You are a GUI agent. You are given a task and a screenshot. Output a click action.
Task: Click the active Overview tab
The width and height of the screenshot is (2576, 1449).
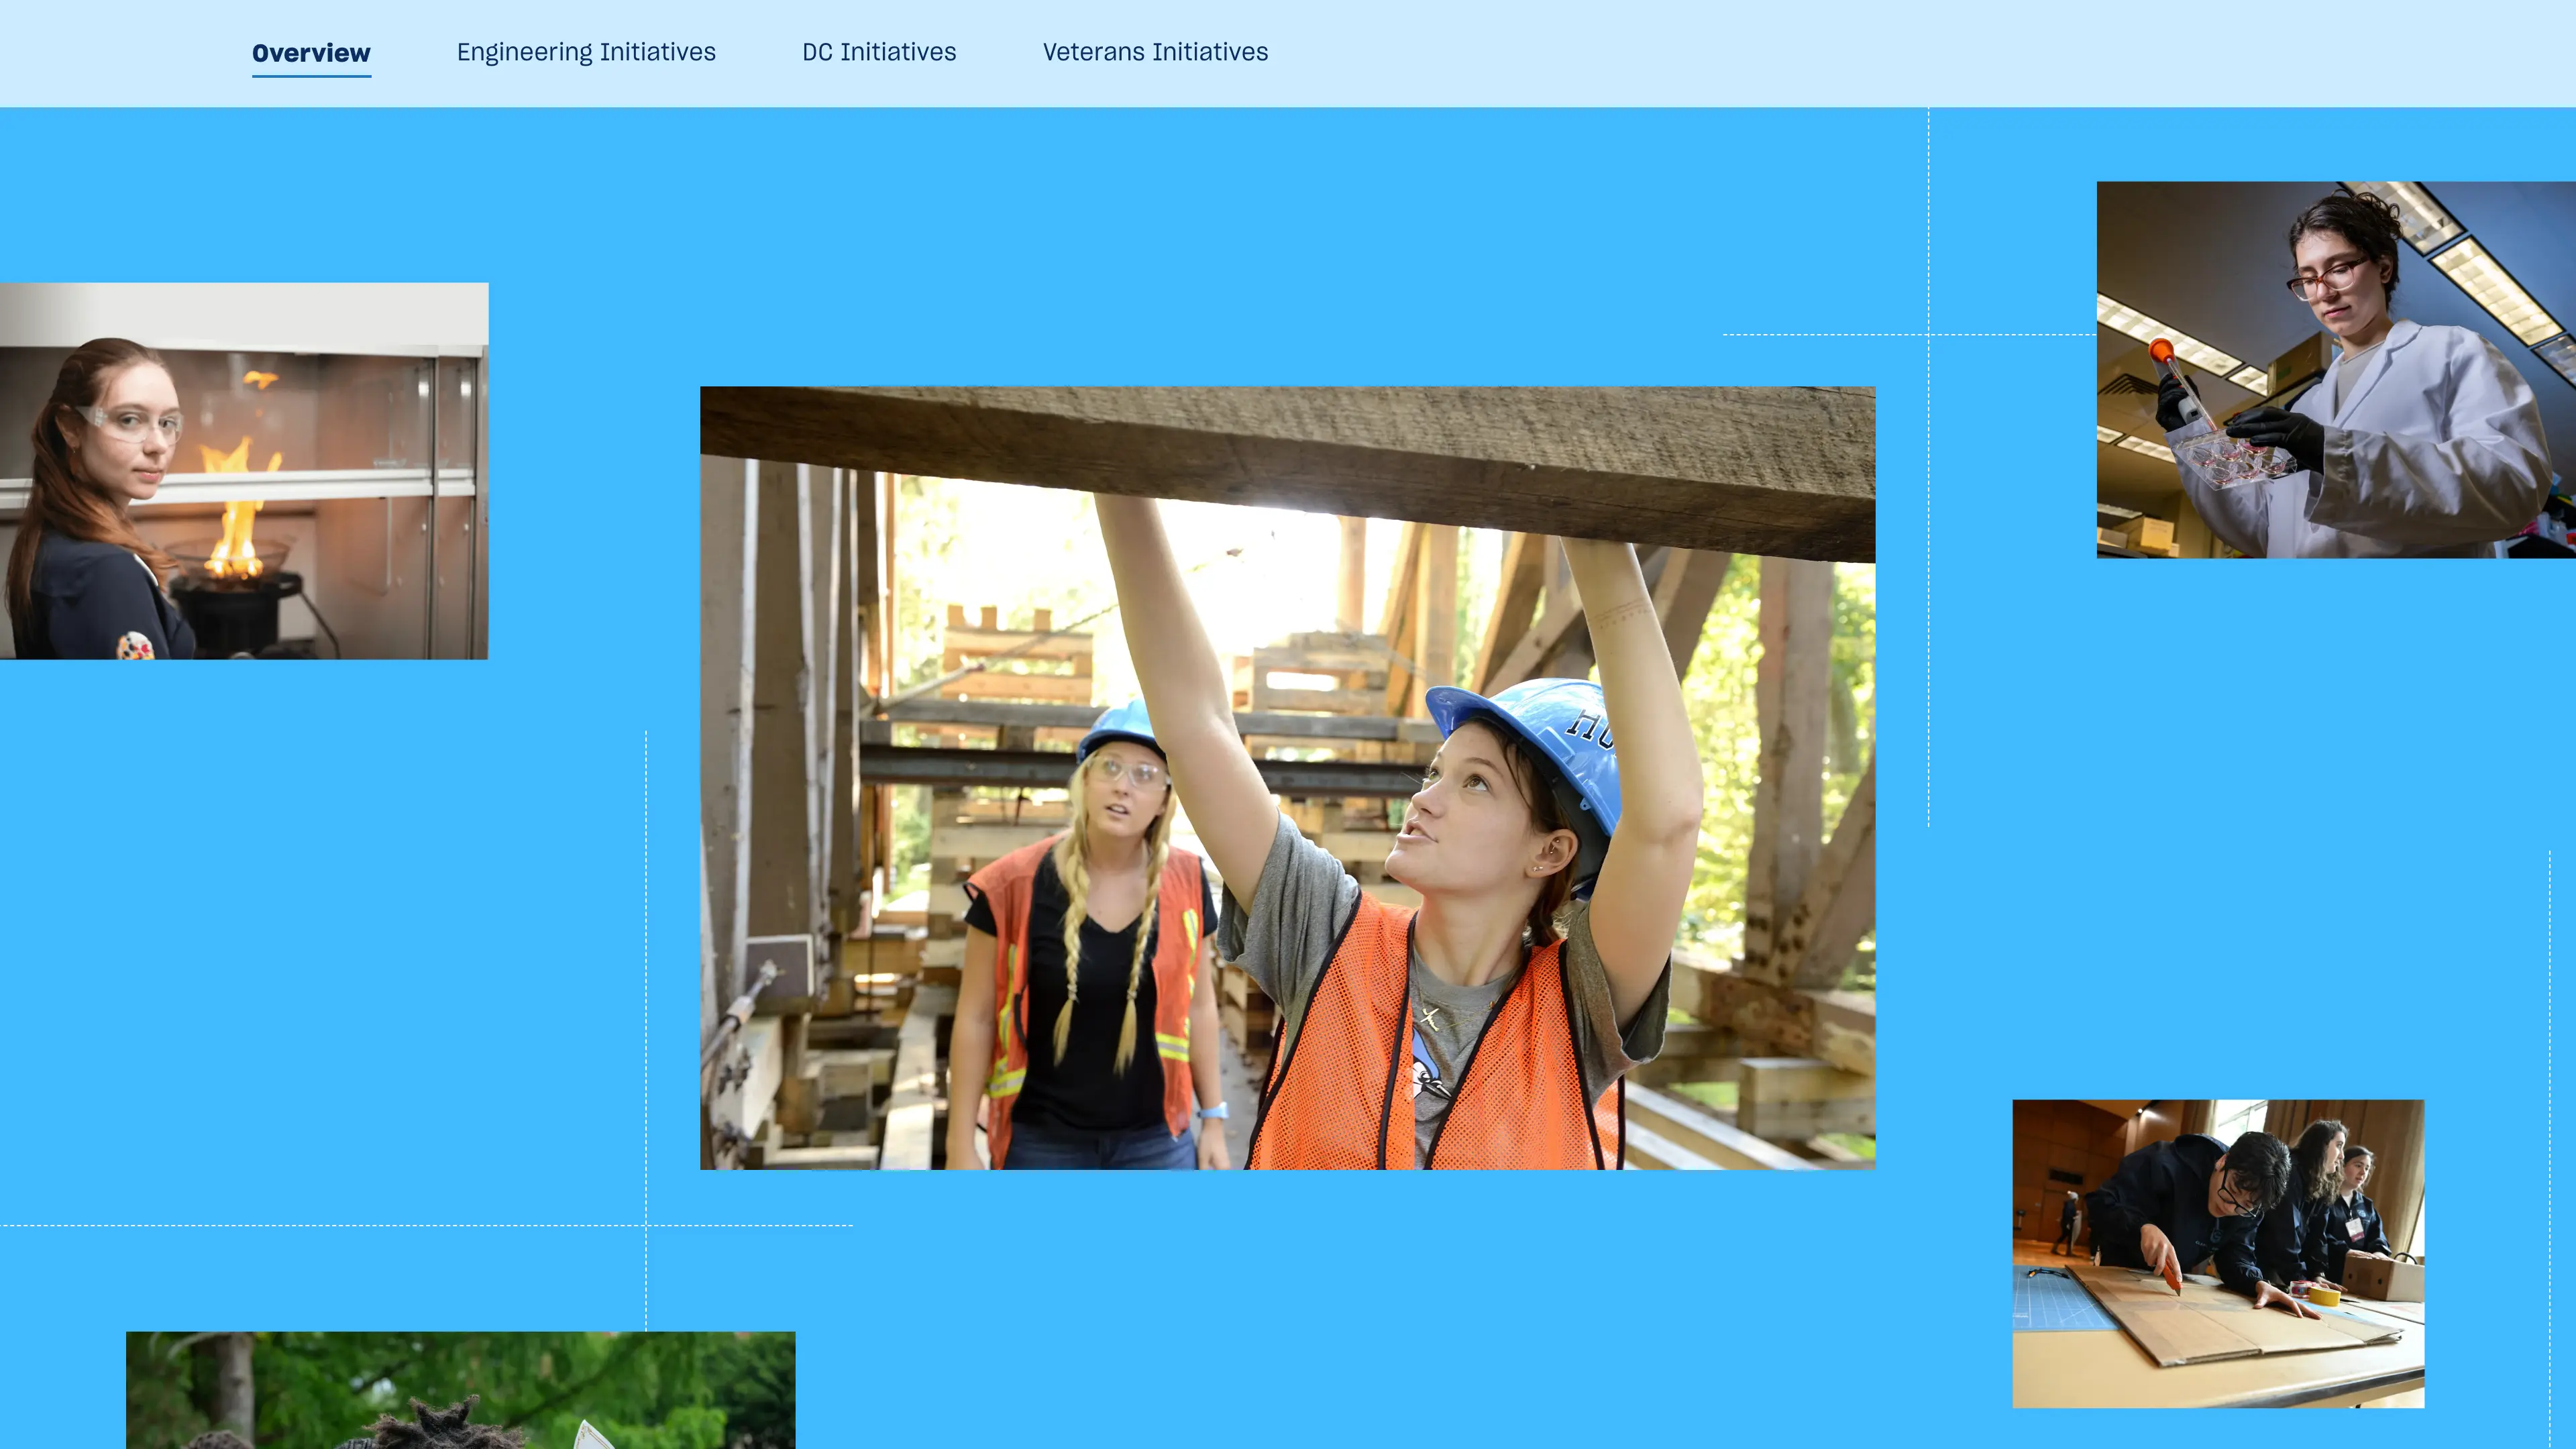click(x=311, y=52)
